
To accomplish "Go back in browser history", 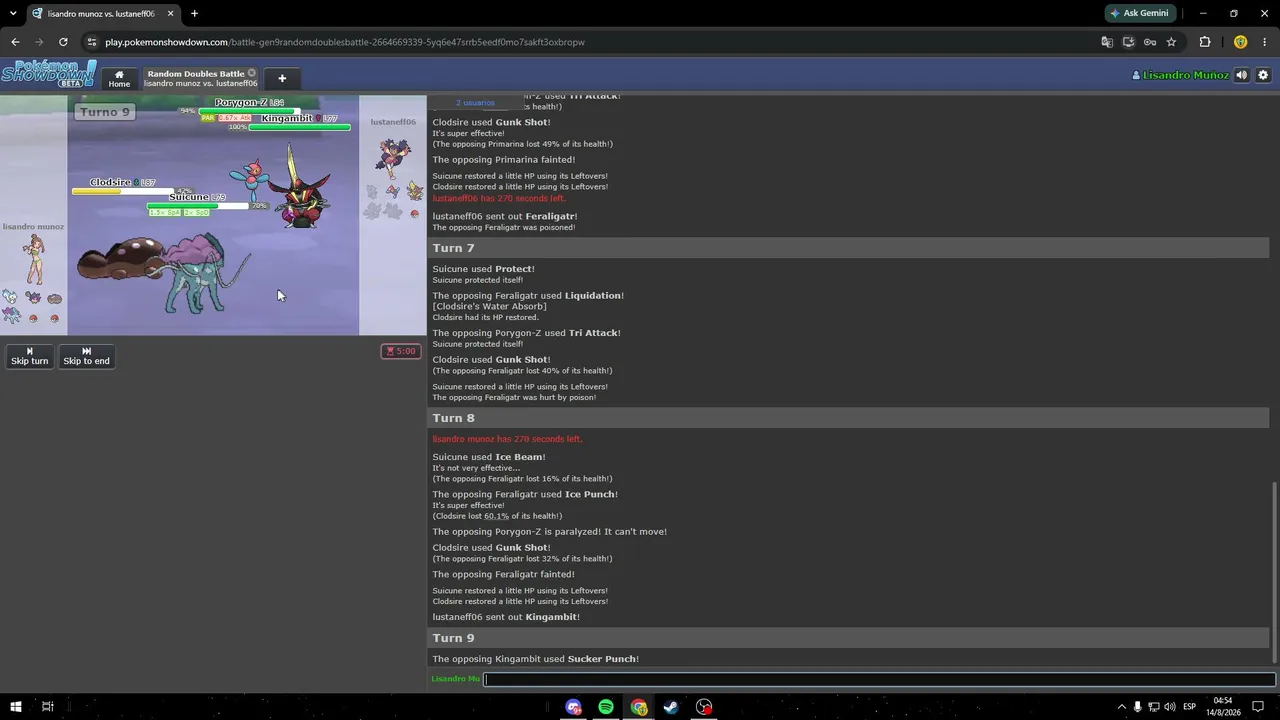I will coord(15,42).
